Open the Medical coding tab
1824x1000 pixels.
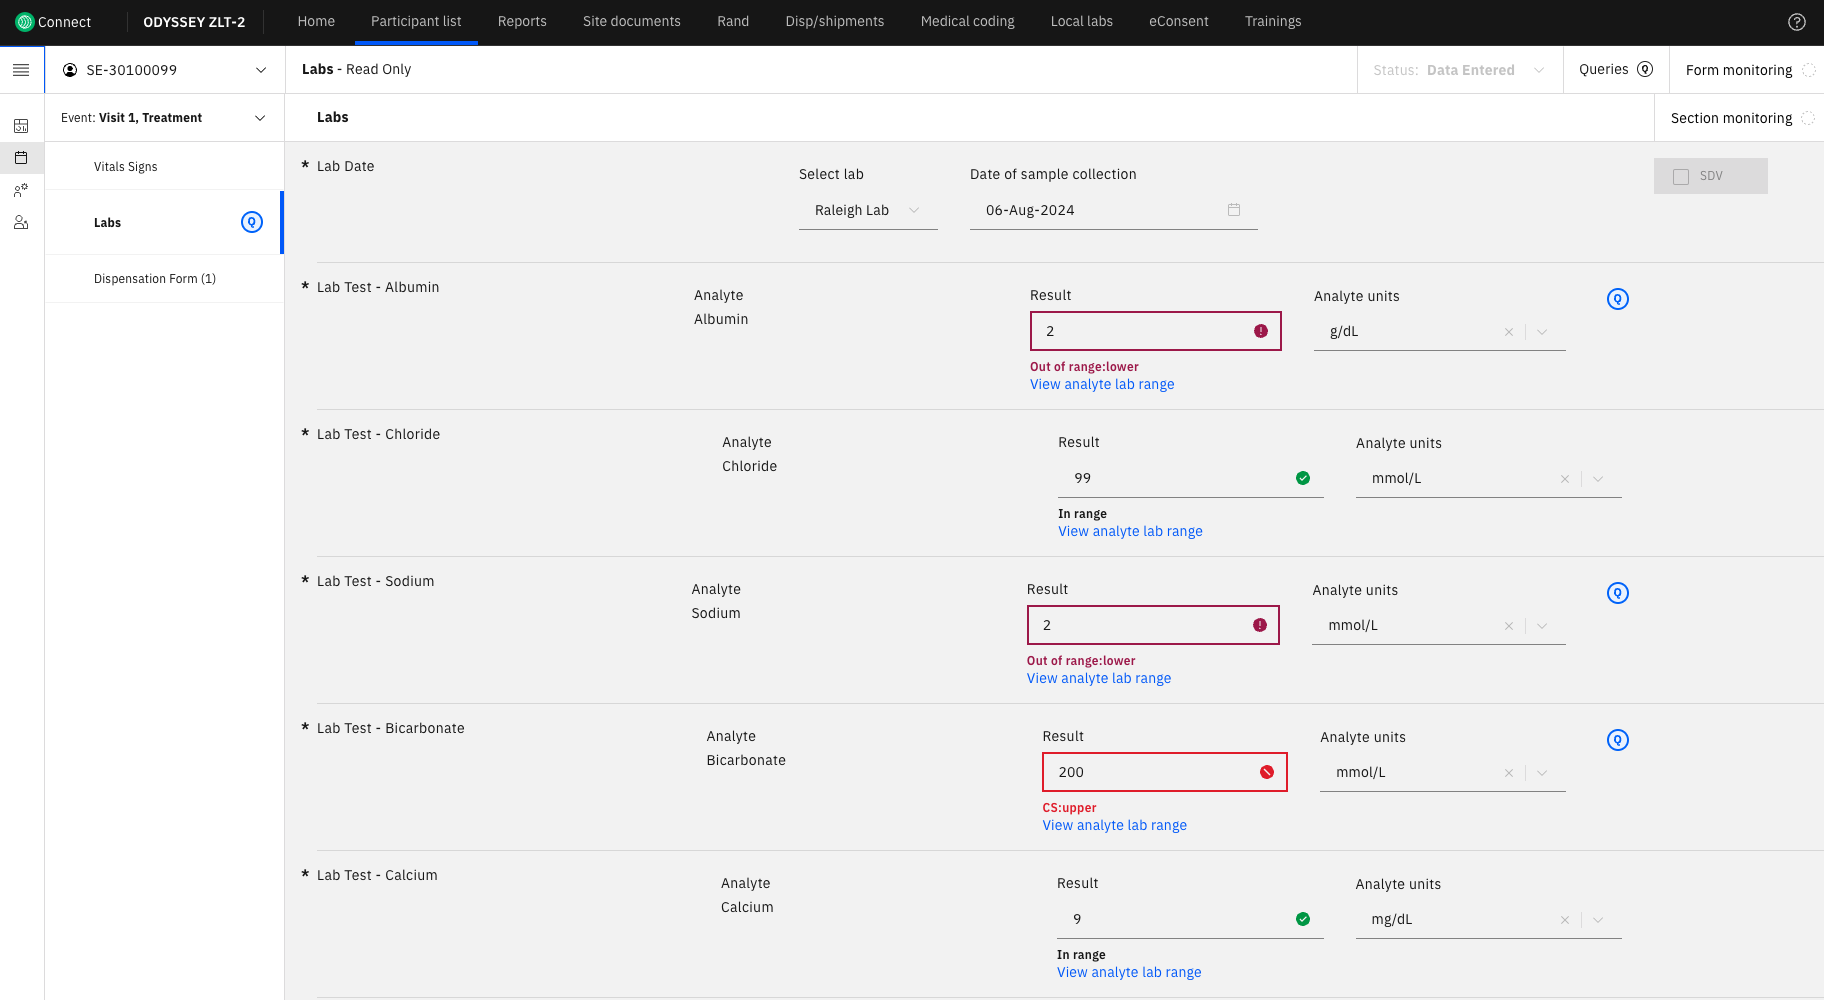coord(967,22)
